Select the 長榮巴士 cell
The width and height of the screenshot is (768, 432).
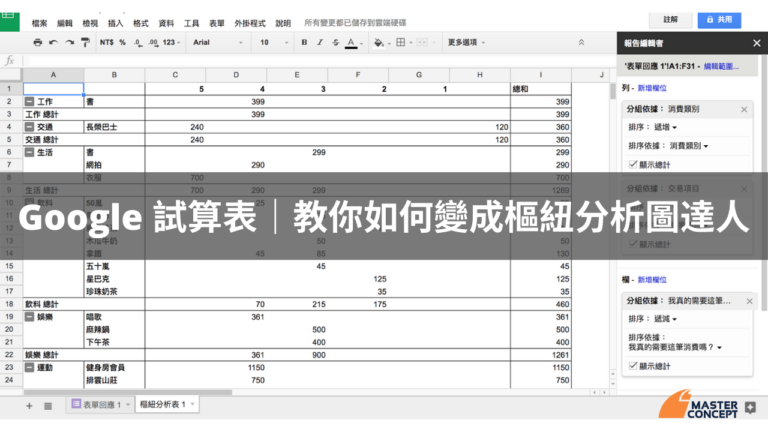coord(114,127)
